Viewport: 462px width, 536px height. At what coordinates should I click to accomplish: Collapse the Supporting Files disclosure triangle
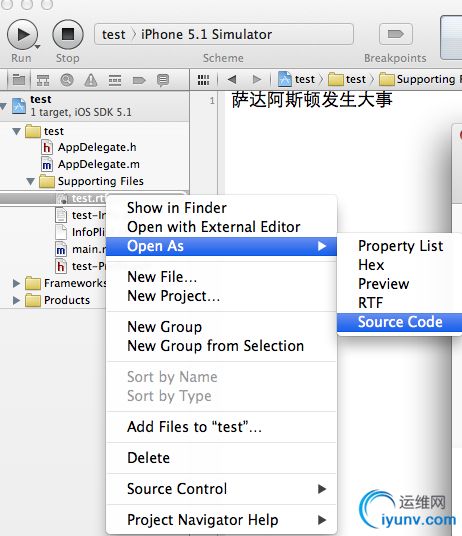pyautogui.click(x=30, y=181)
